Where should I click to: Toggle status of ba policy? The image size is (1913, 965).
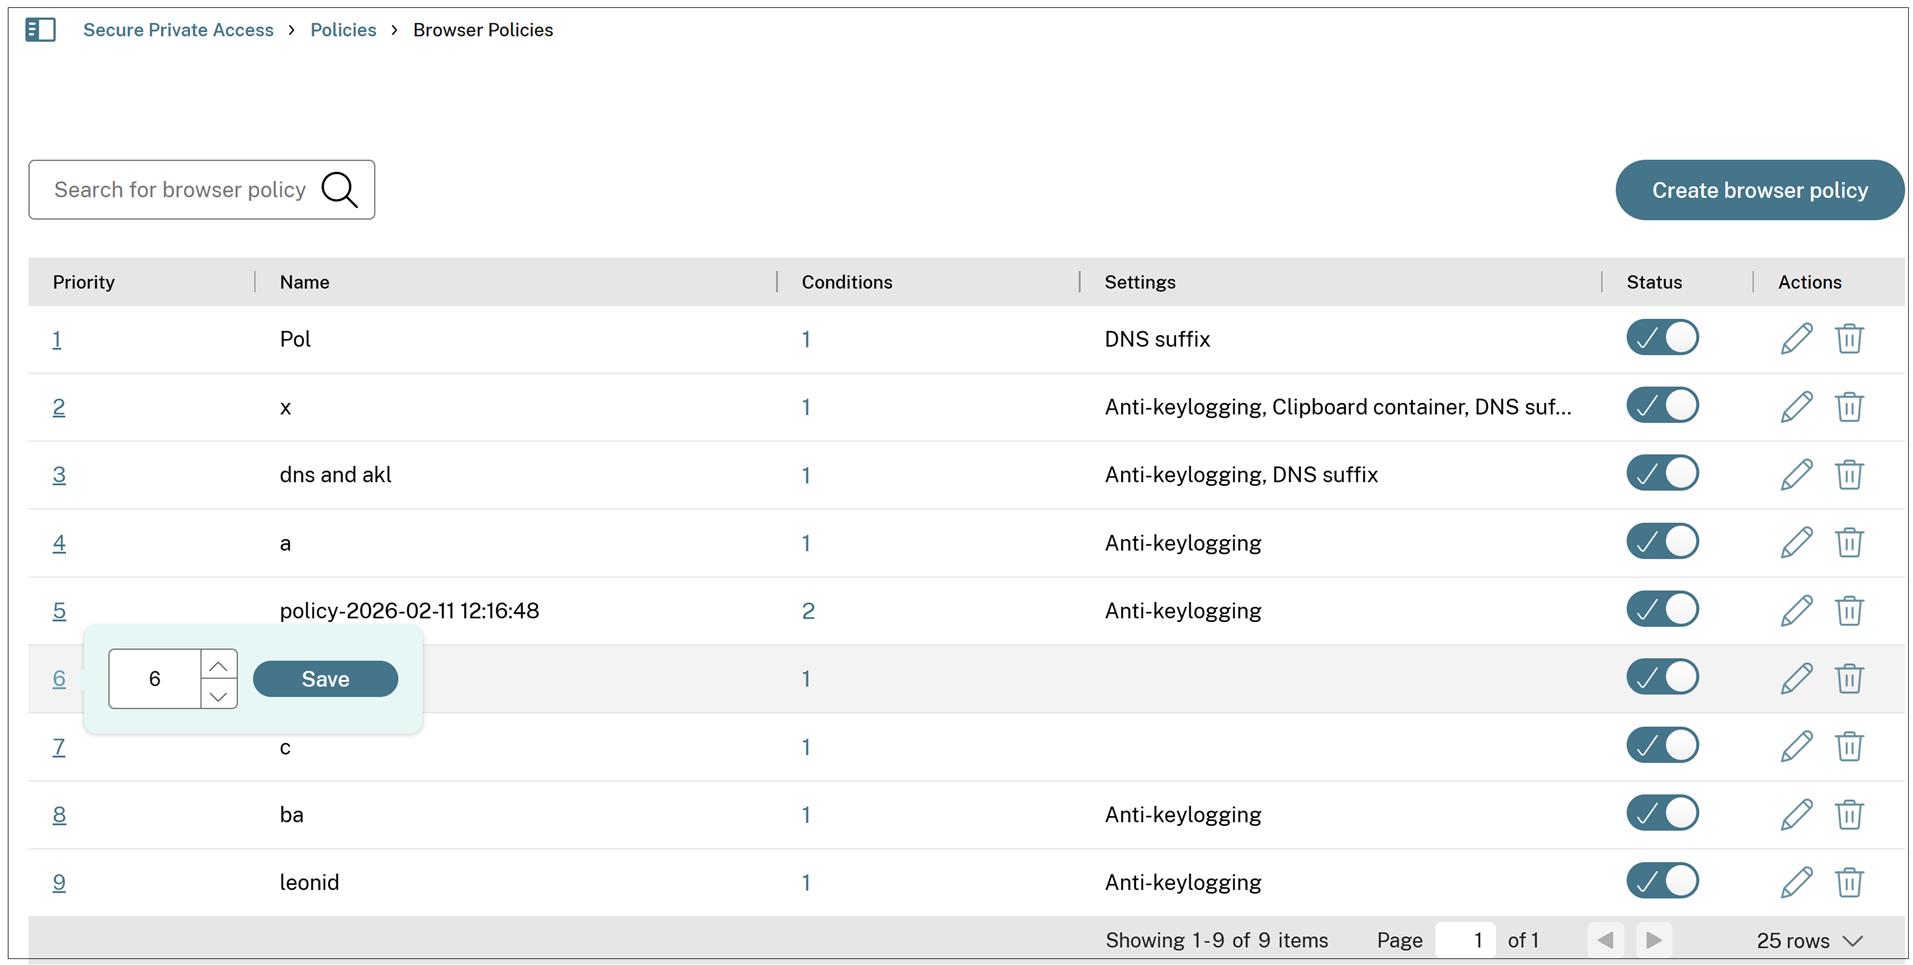coord(1662,814)
